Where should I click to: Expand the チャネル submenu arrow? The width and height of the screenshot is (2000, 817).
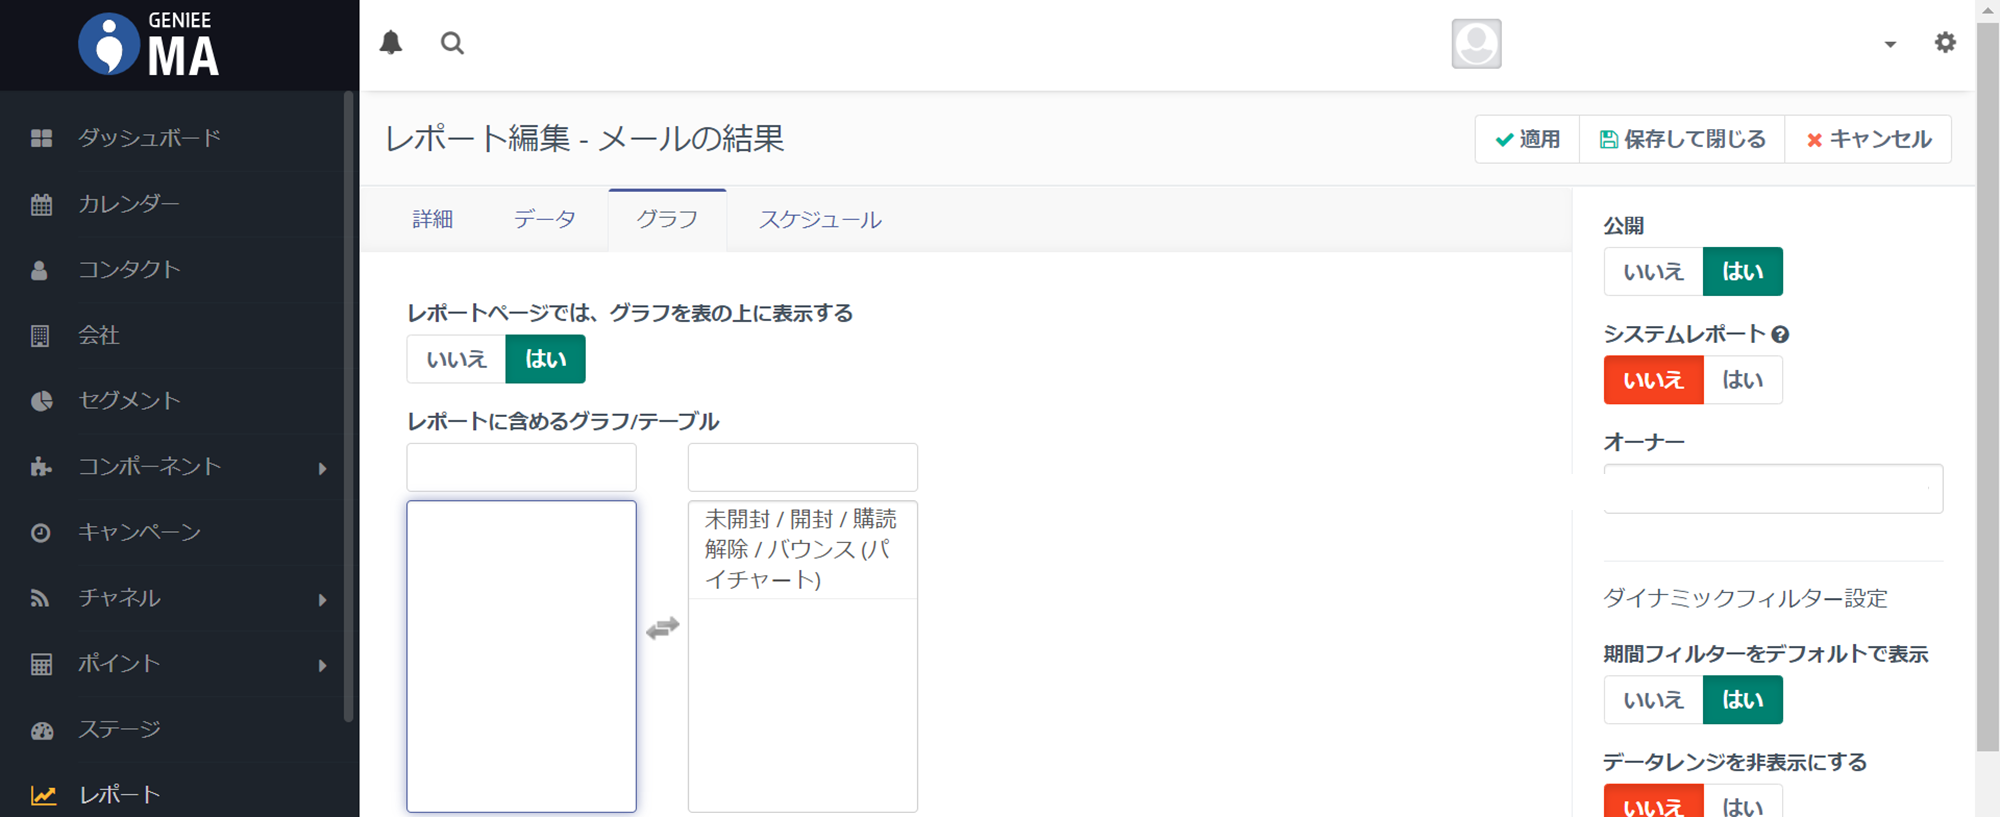(321, 599)
